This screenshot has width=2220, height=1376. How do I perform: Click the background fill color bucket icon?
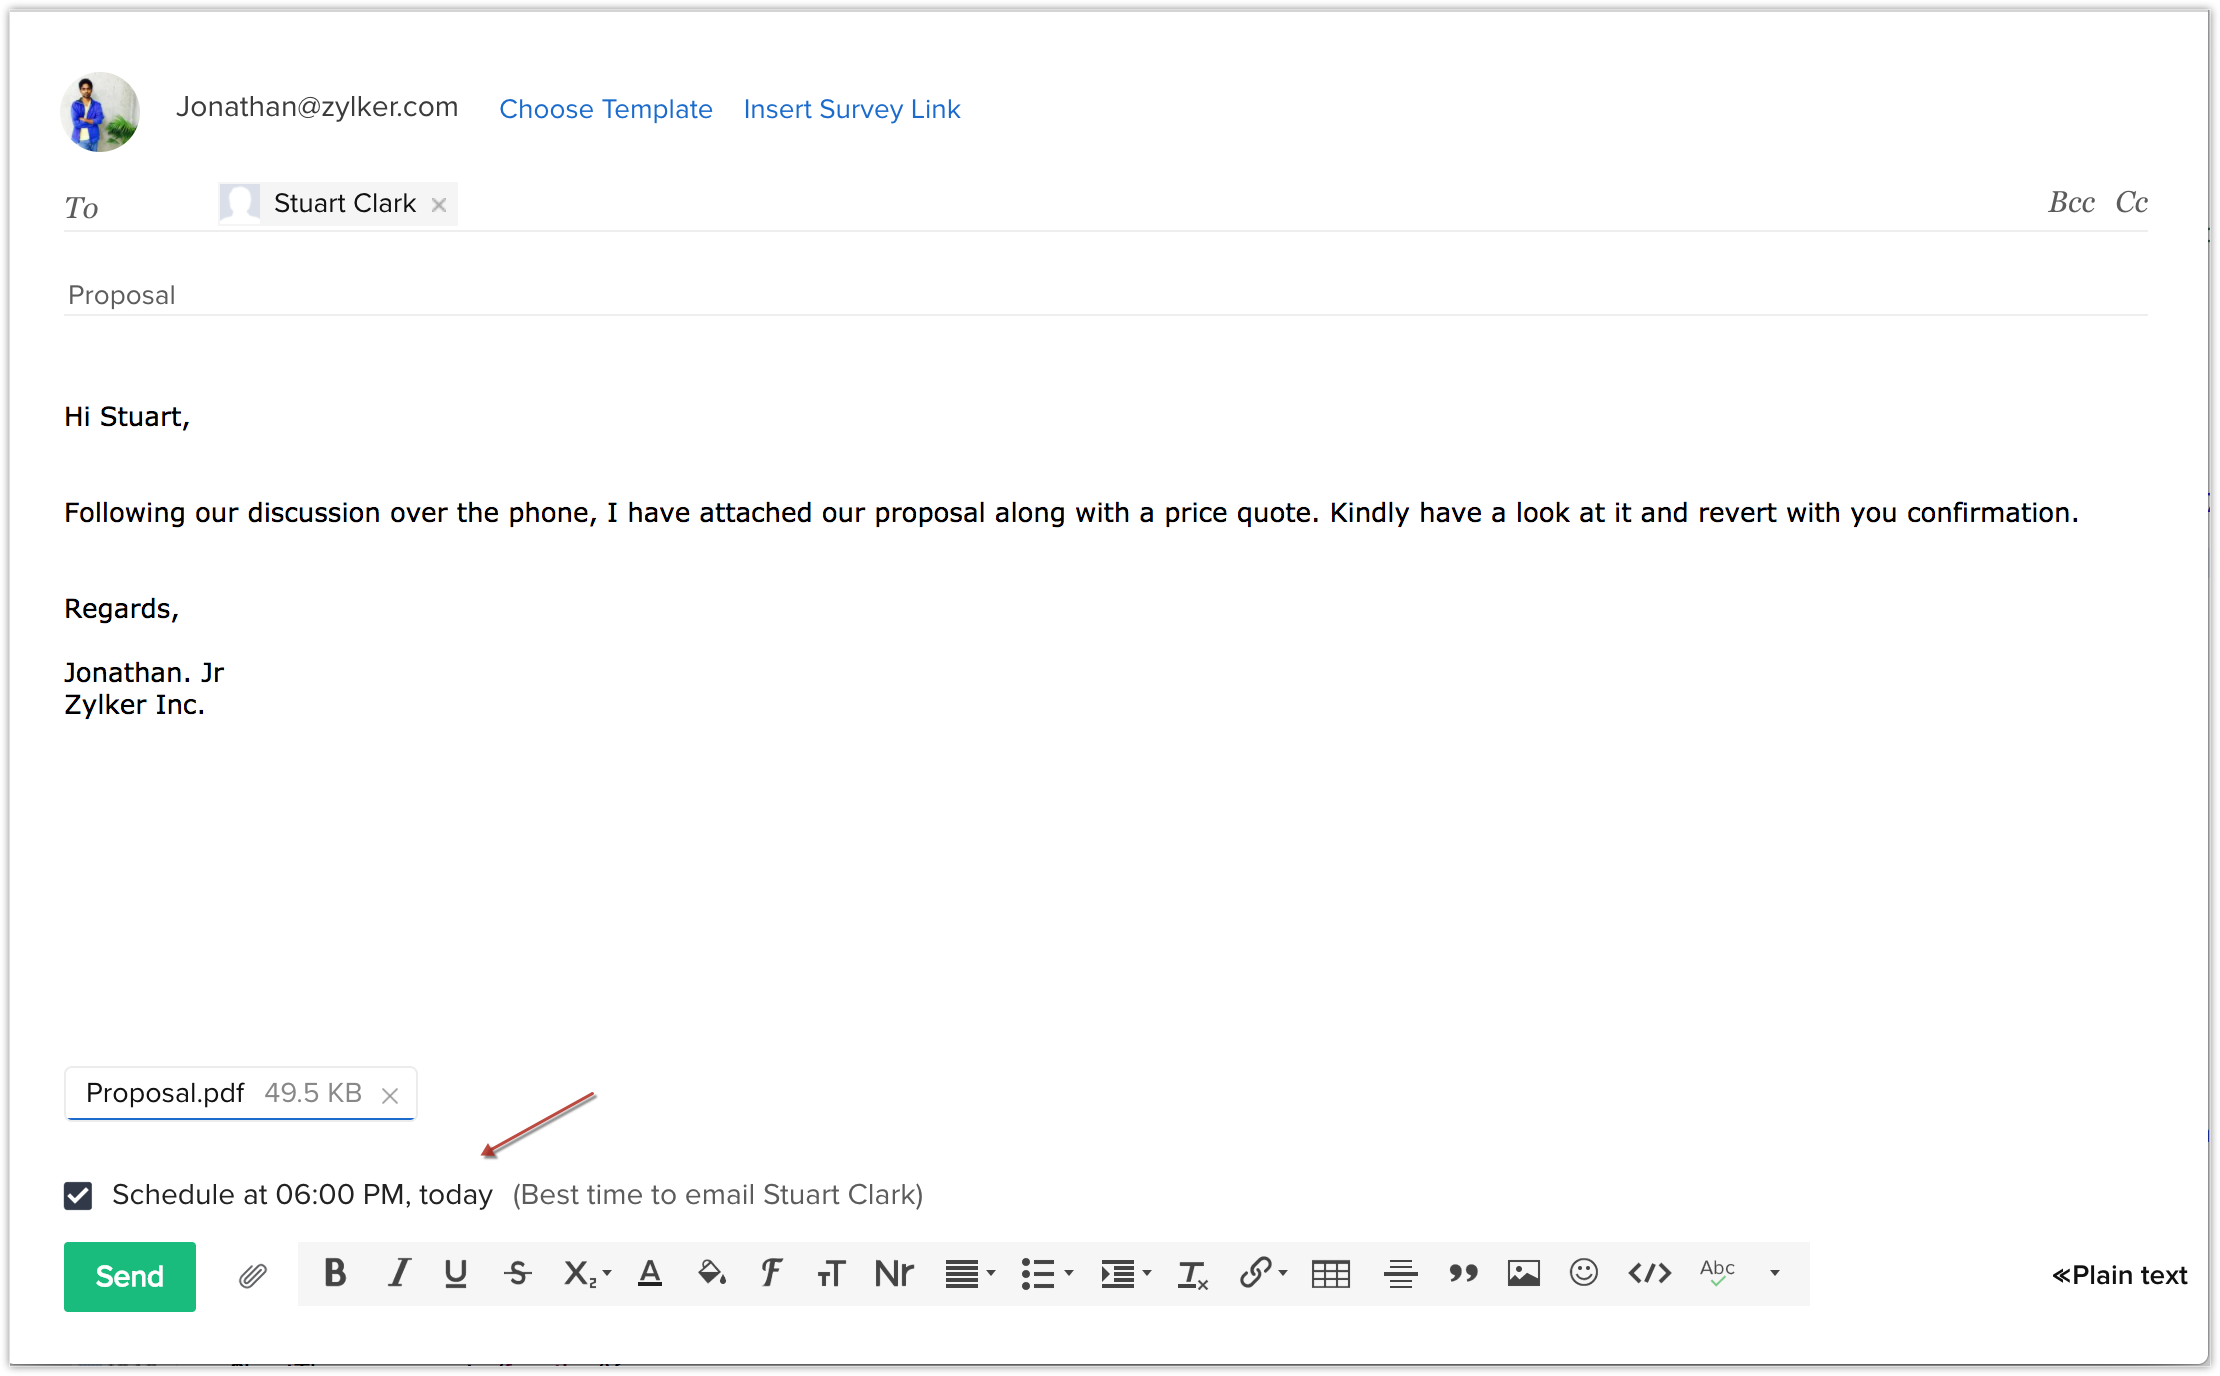pyautogui.click(x=711, y=1273)
